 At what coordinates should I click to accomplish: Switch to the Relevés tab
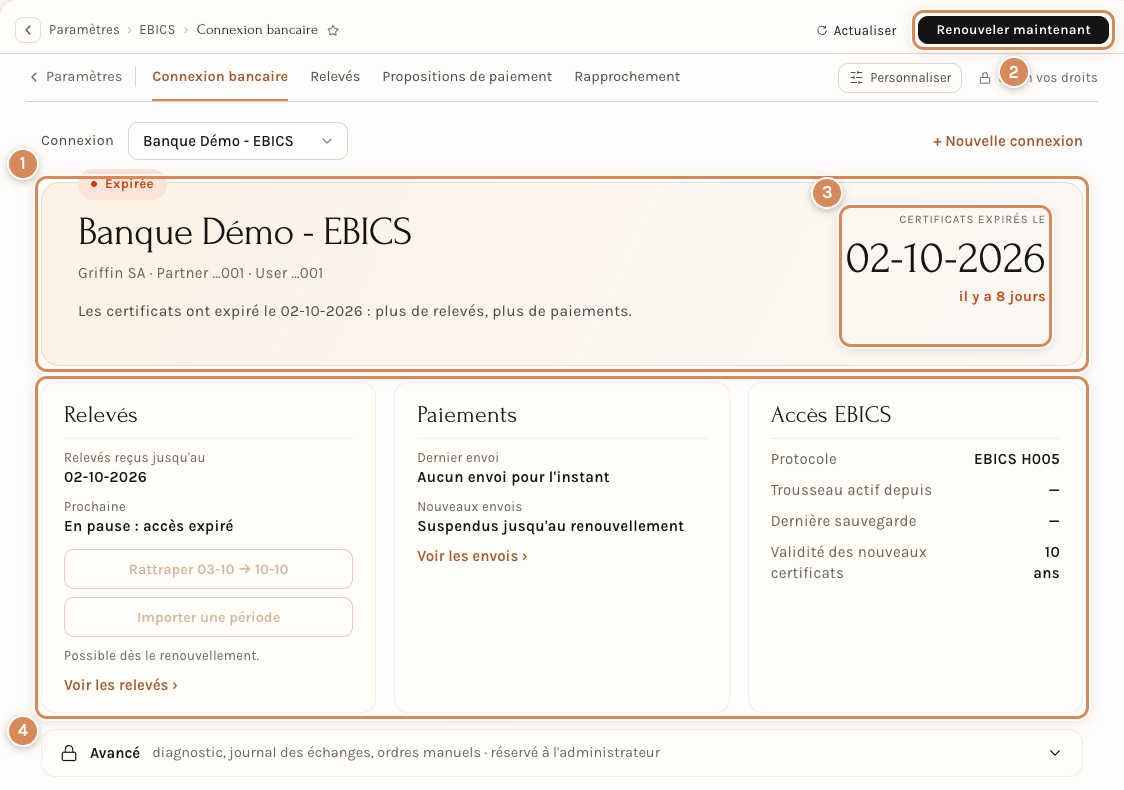[335, 77]
